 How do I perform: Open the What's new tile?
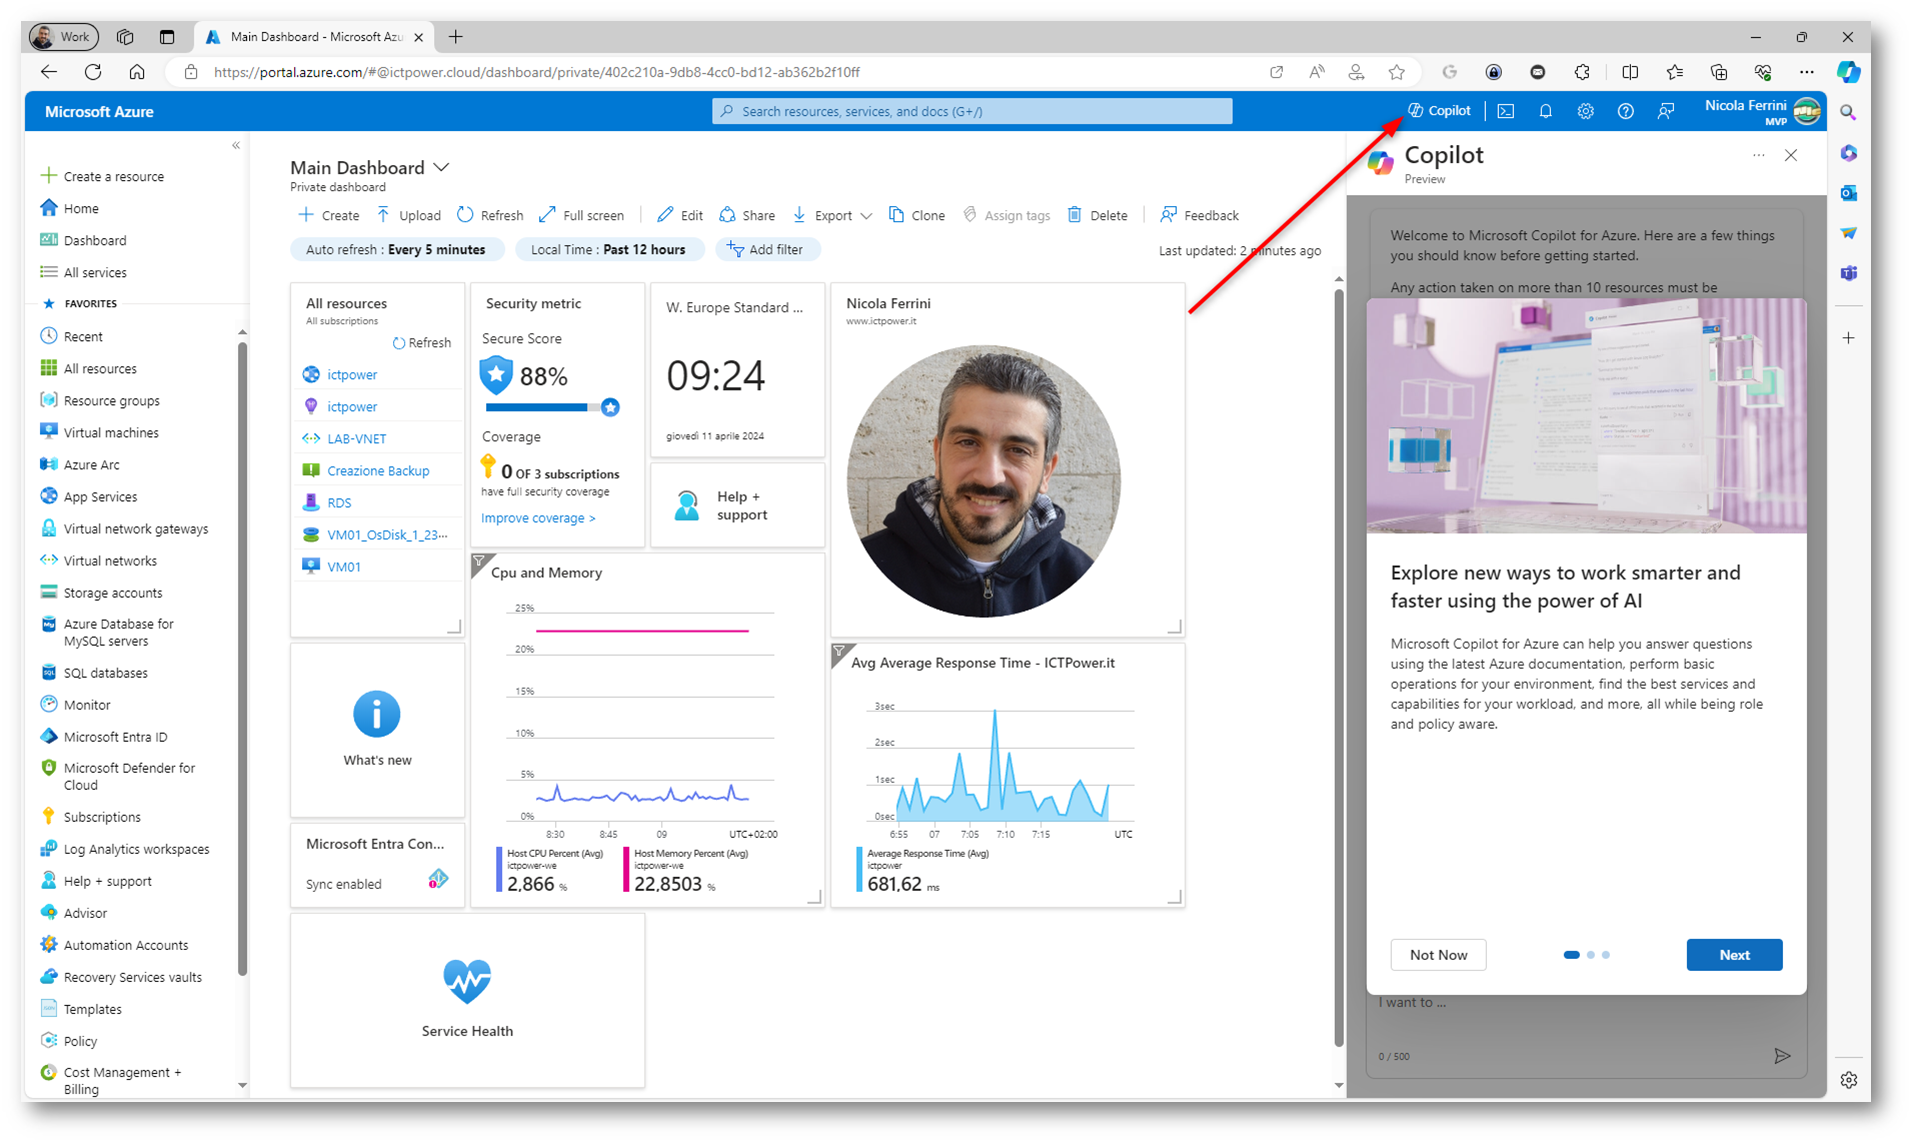(x=377, y=730)
